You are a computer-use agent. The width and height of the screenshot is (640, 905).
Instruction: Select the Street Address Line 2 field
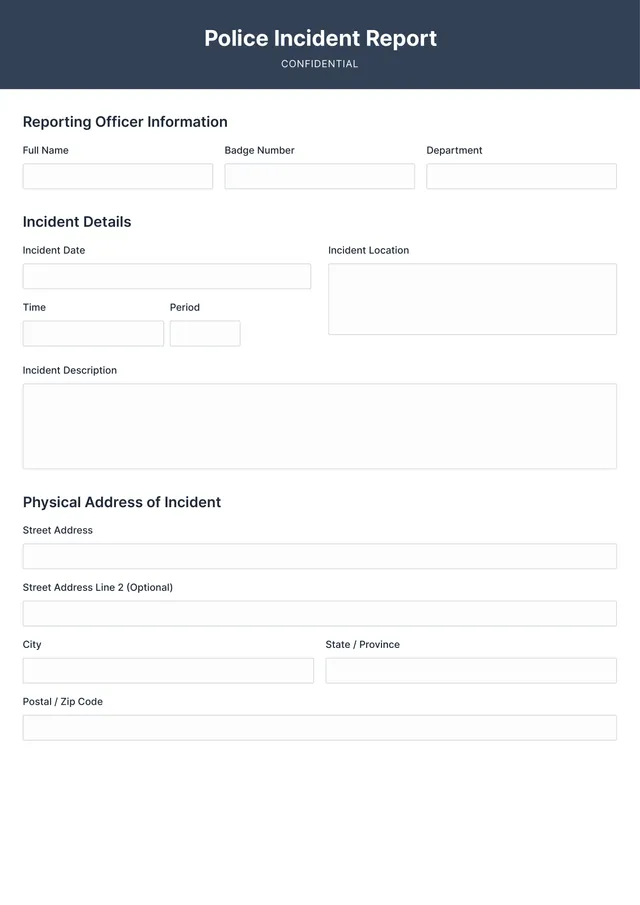click(319, 613)
